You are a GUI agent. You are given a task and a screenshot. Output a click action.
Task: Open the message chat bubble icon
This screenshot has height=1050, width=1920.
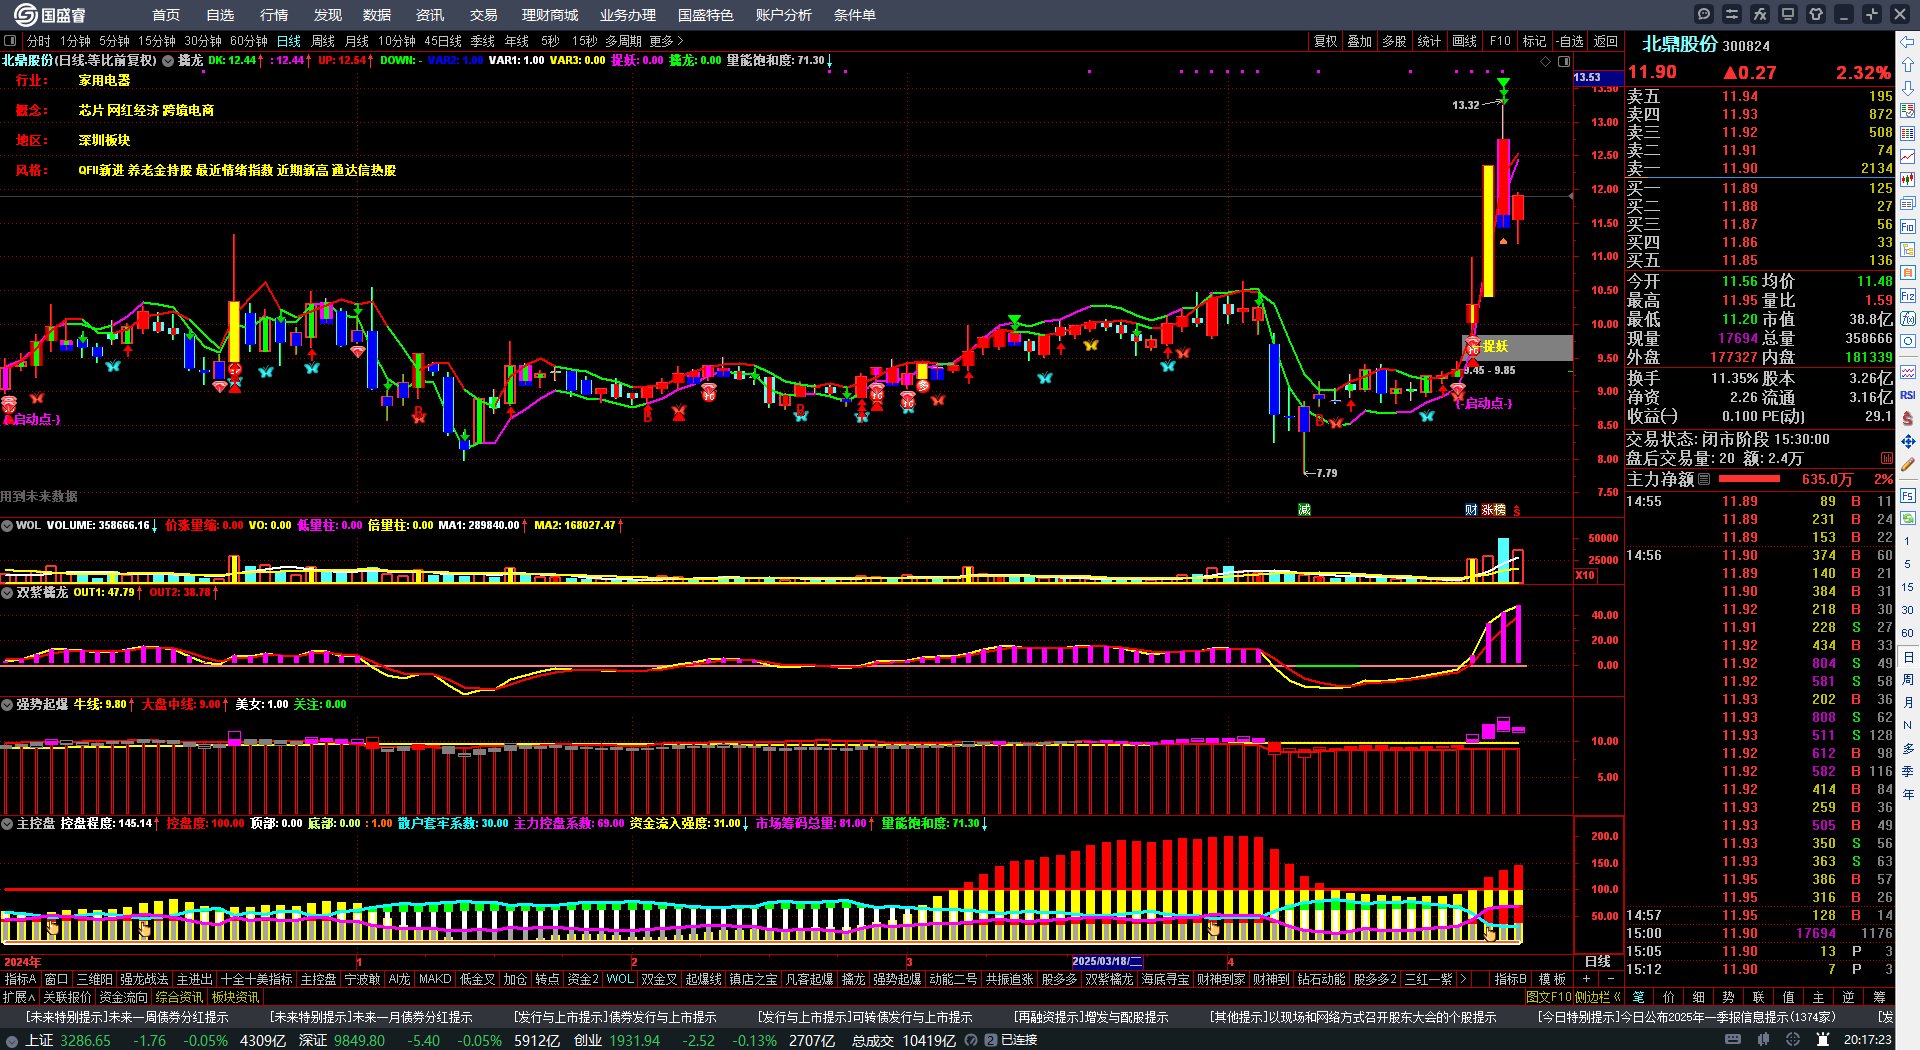pyautogui.click(x=1704, y=14)
